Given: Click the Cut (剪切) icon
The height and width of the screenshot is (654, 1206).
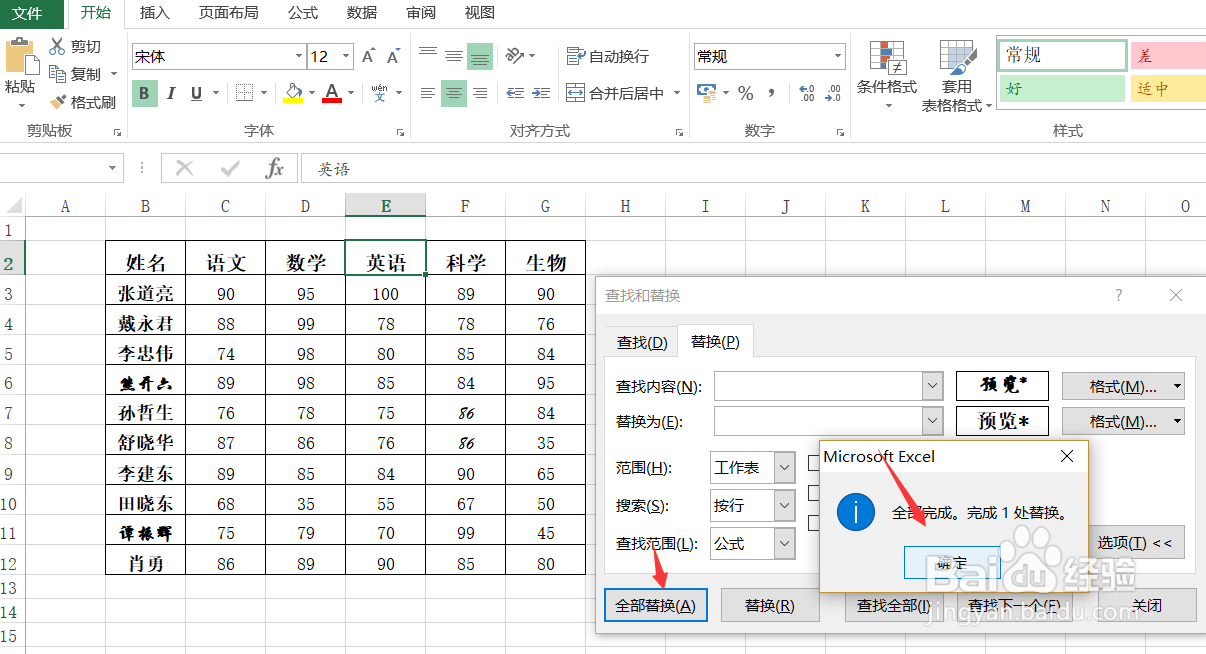Looking at the screenshot, I should point(60,47).
